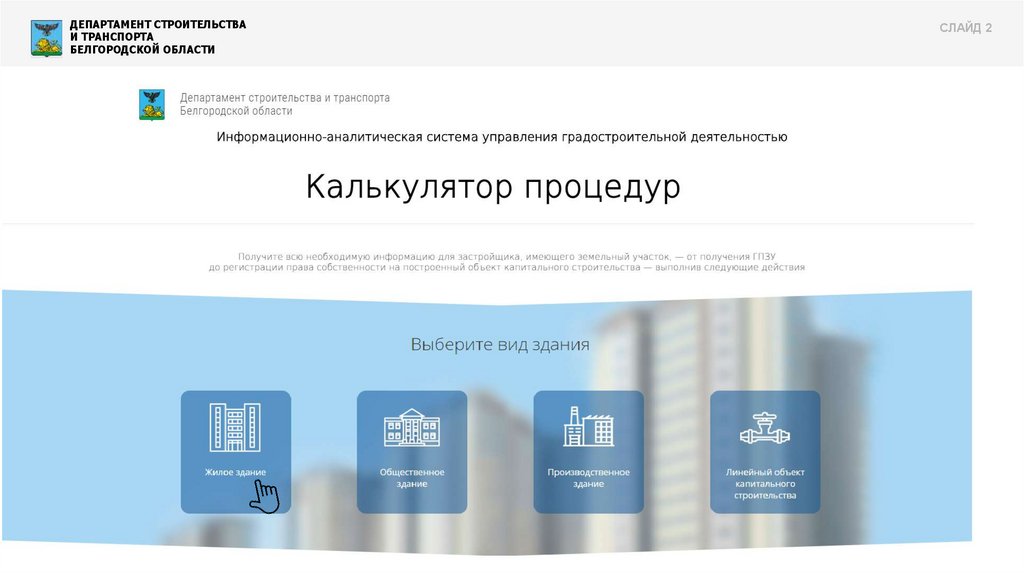This screenshot has height=574, width=1024.
Task: Choose the "Производственное здание" label
Action: click(x=588, y=477)
